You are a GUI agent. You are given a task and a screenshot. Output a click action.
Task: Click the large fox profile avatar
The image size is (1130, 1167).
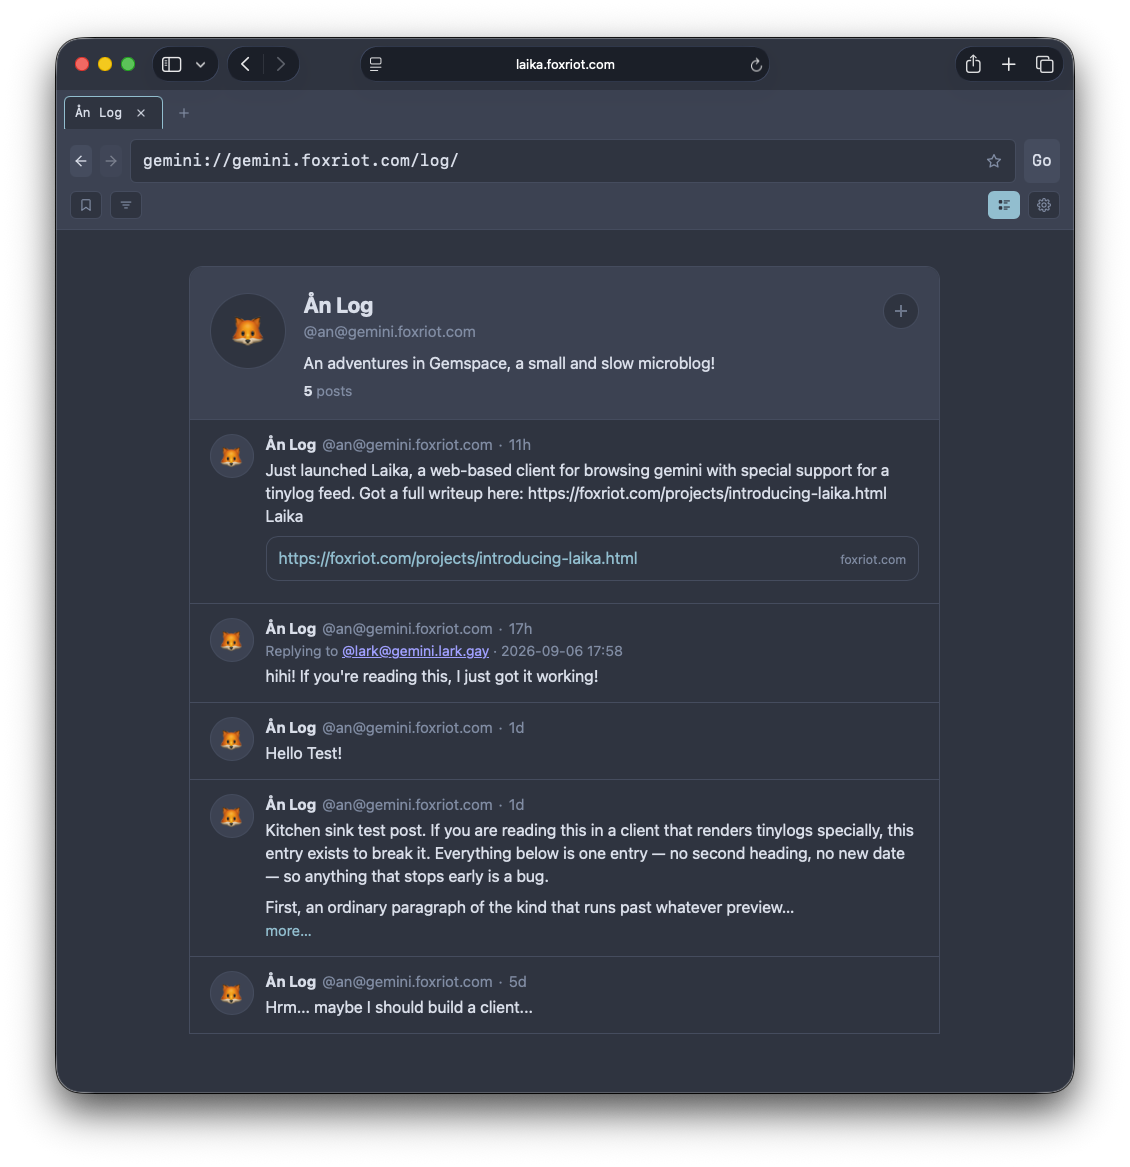[x=248, y=331]
